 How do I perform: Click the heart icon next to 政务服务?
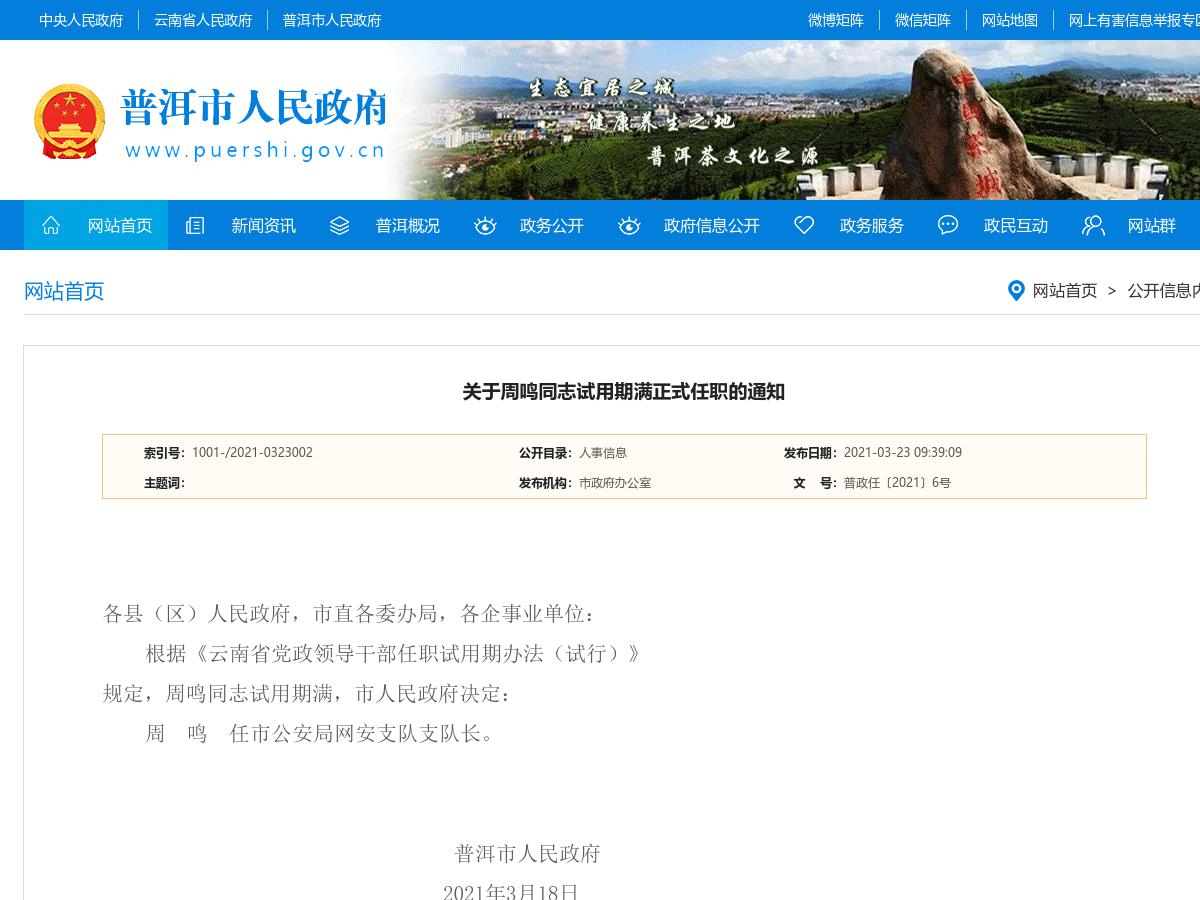pos(804,225)
